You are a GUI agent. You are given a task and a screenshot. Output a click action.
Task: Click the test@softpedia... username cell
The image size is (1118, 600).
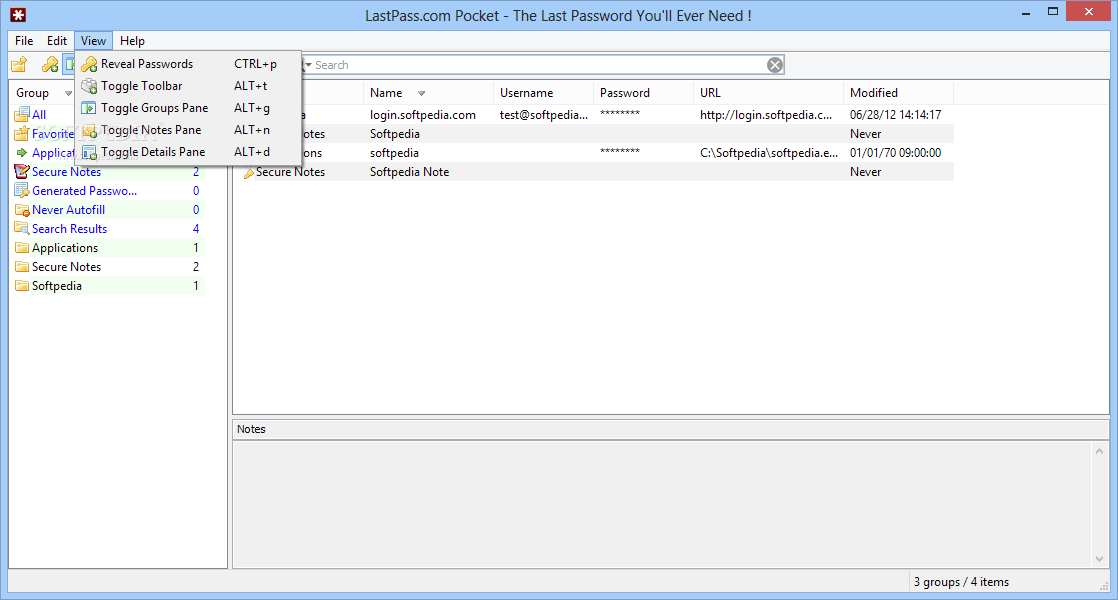point(543,115)
